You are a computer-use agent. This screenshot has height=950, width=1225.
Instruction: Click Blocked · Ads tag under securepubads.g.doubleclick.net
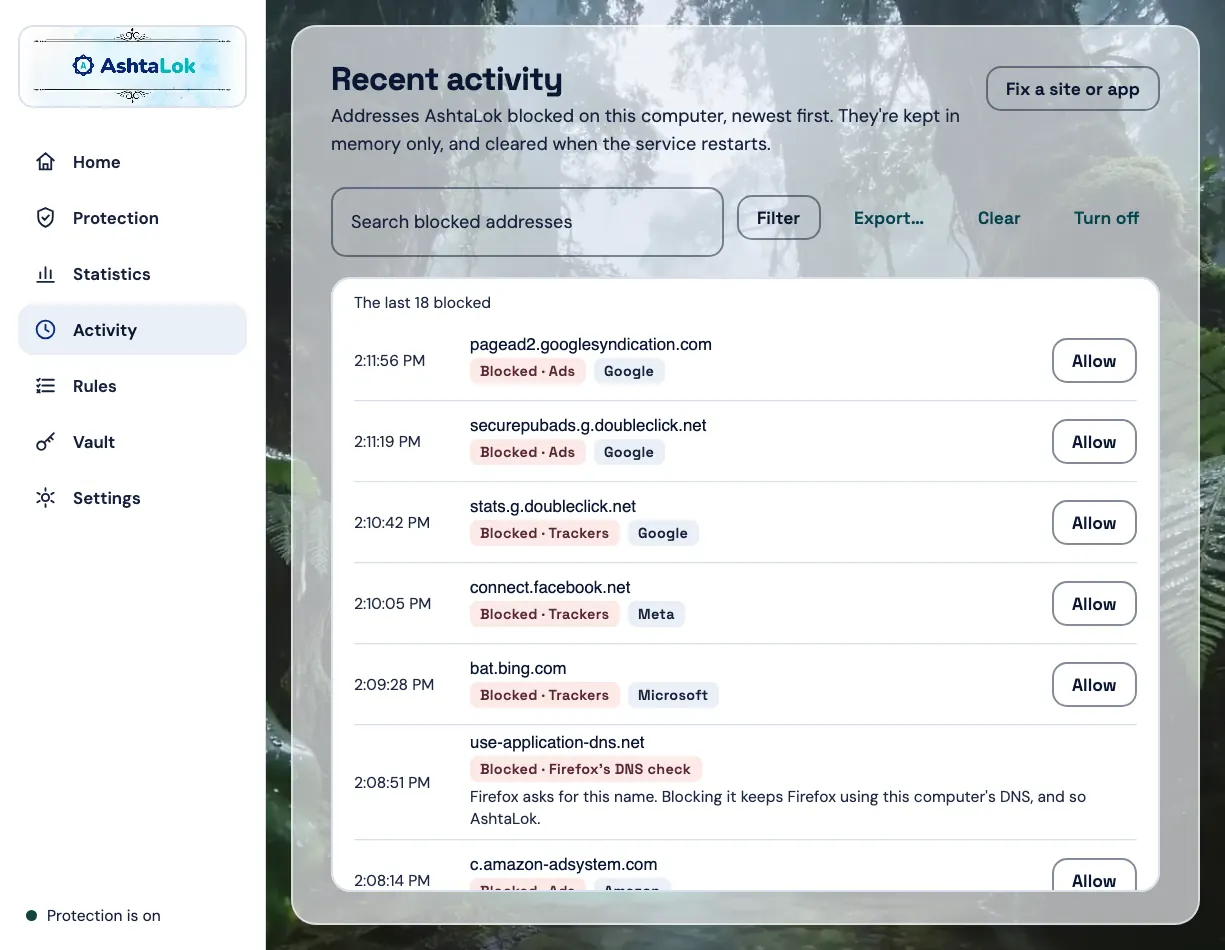click(x=528, y=452)
